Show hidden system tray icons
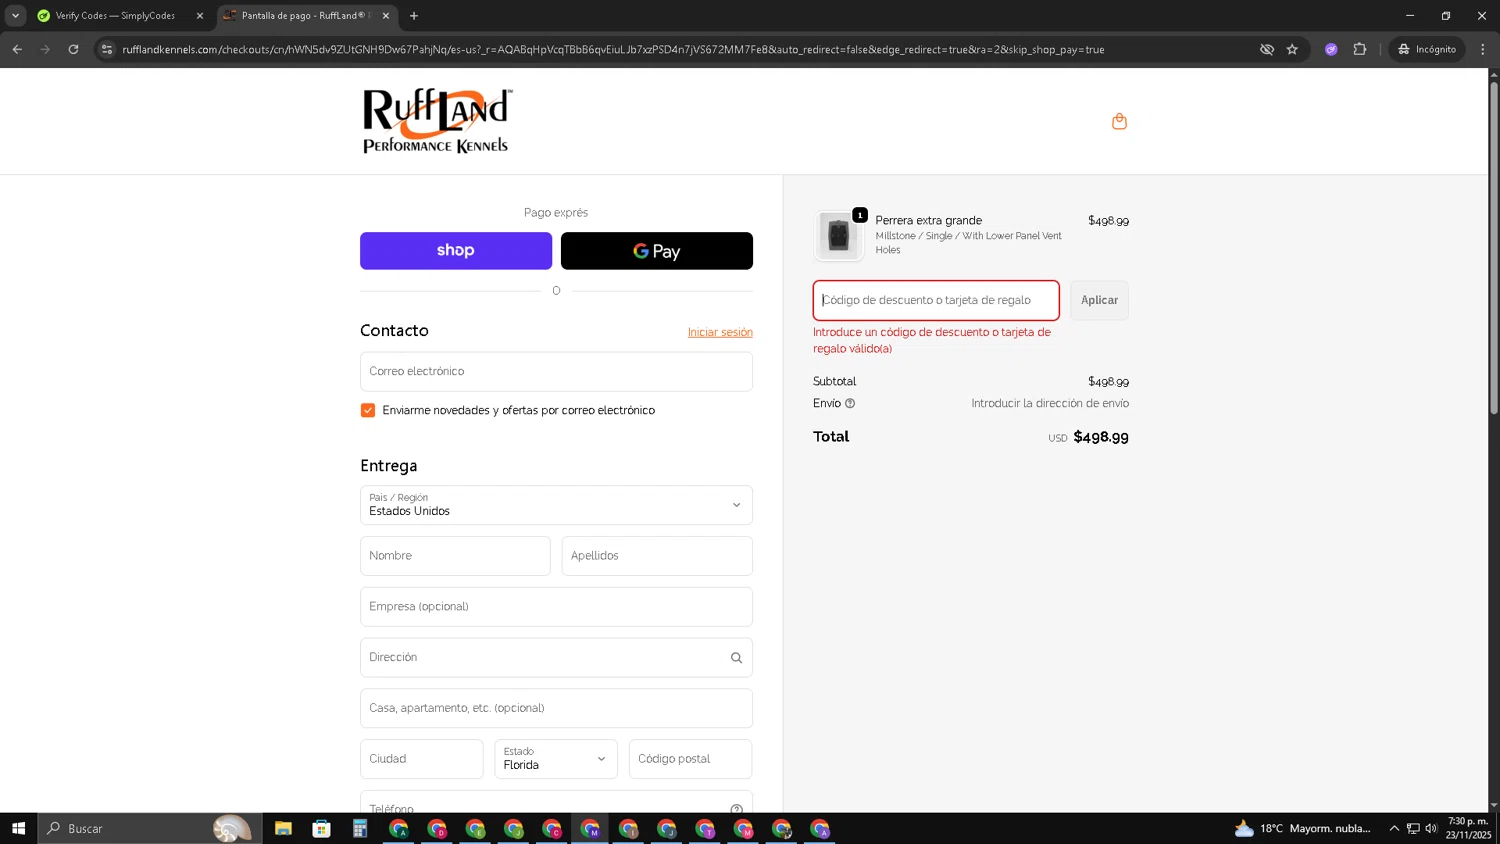This screenshot has width=1500, height=844. [x=1394, y=828]
